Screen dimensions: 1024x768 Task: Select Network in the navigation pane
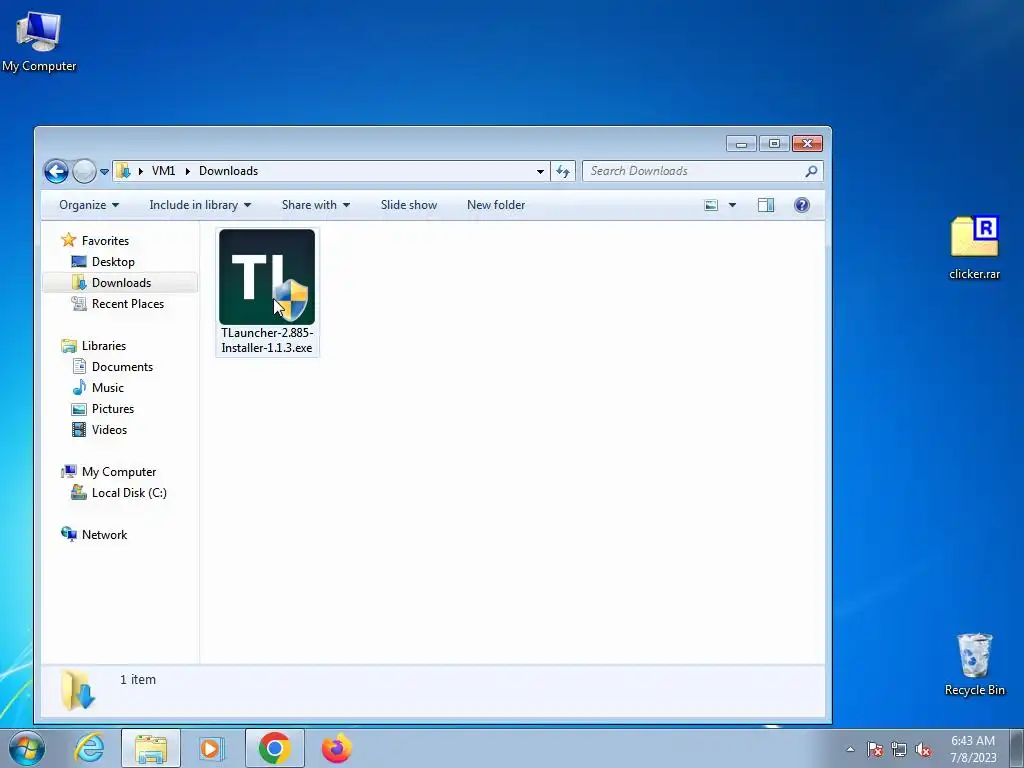(104, 535)
